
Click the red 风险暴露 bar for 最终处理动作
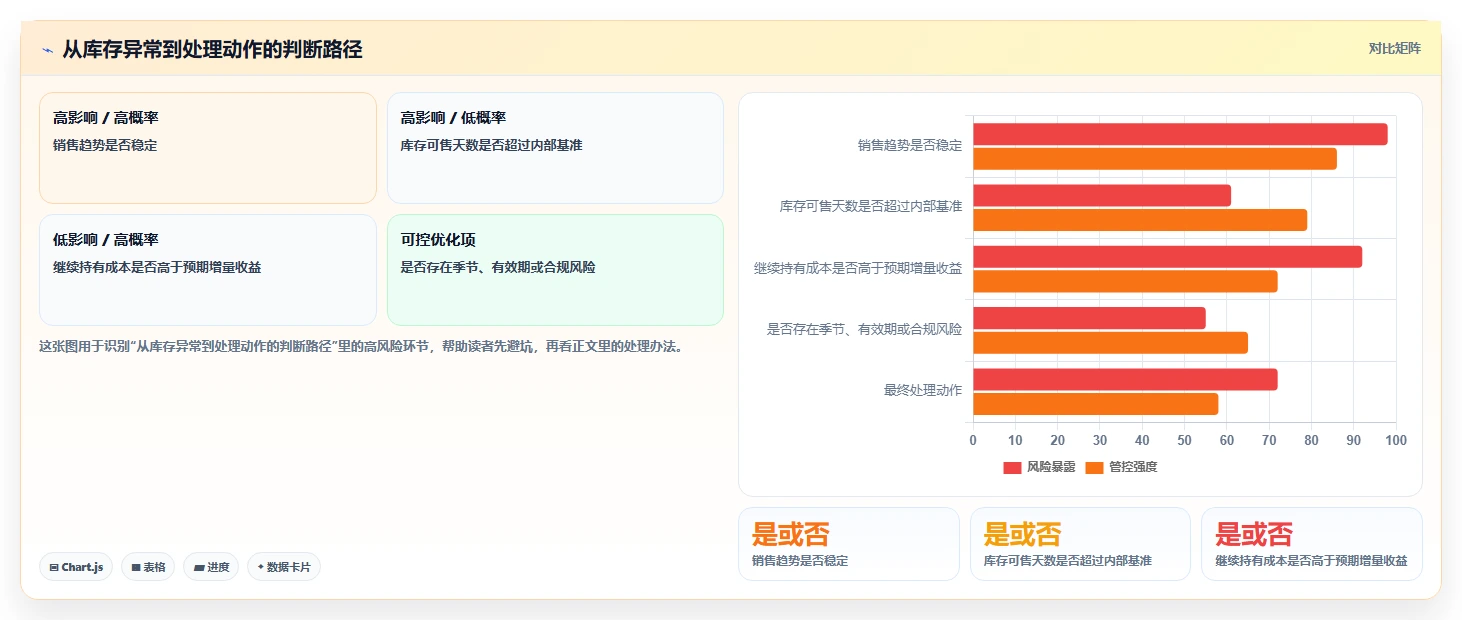pos(1125,379)
